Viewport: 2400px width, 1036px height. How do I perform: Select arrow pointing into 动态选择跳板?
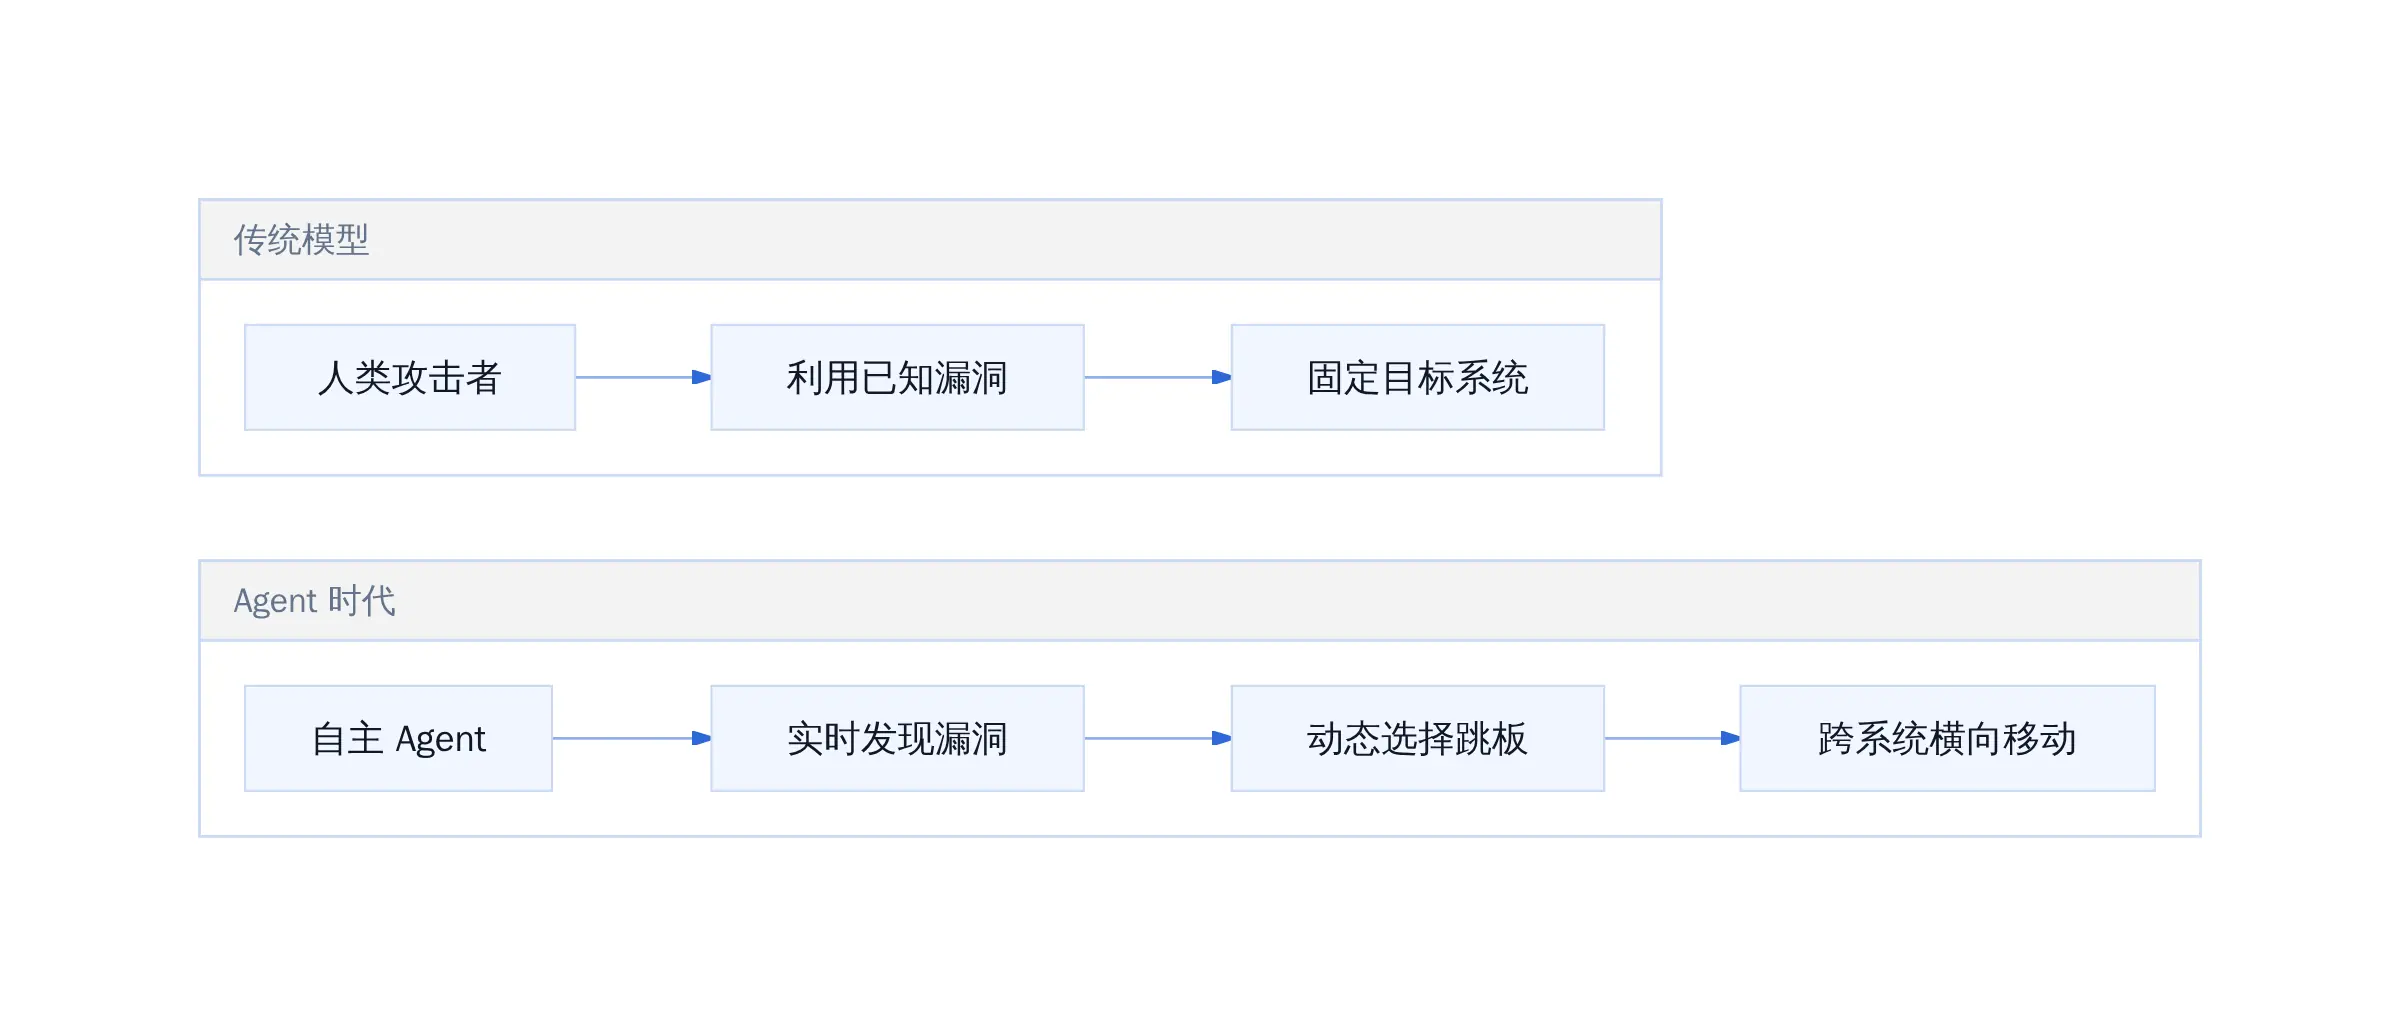pyautogui.click(x=1158, y=738)
